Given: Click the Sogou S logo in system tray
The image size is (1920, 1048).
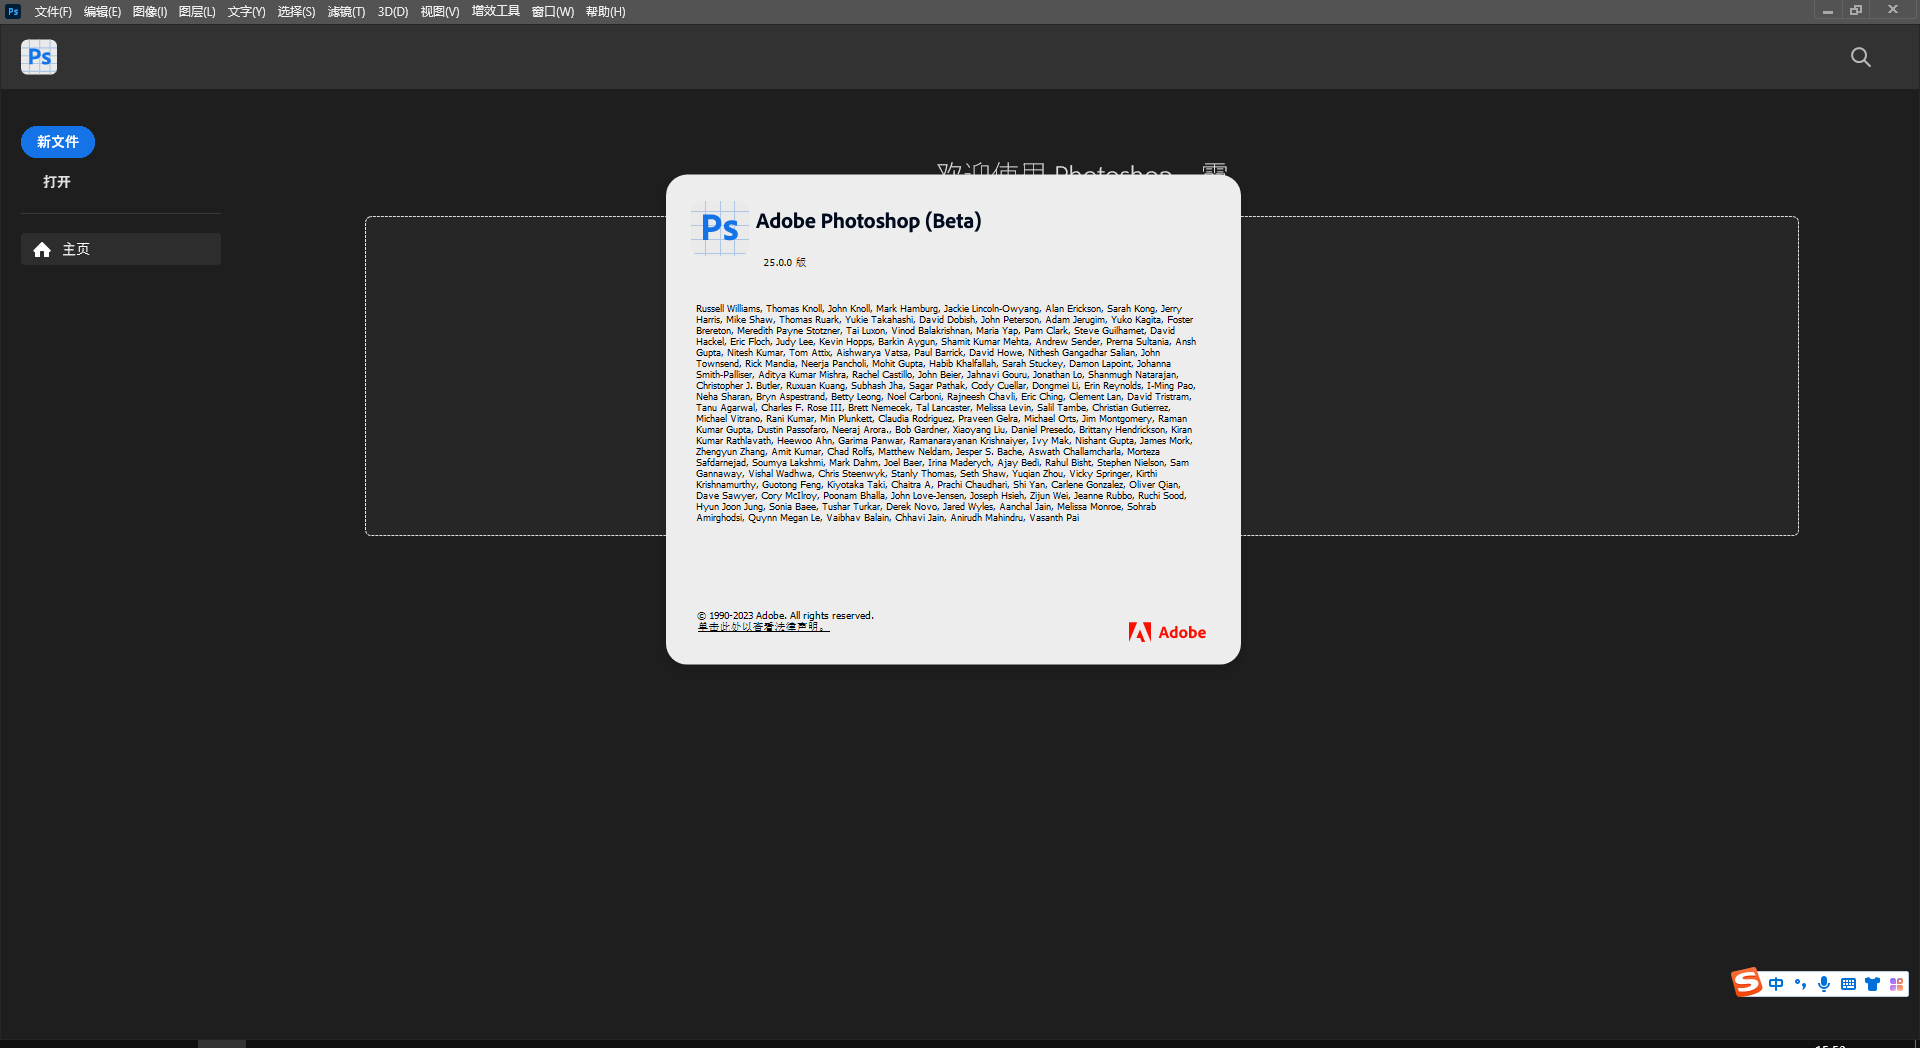Looking at the screenshot, I should click(1746, 983).
